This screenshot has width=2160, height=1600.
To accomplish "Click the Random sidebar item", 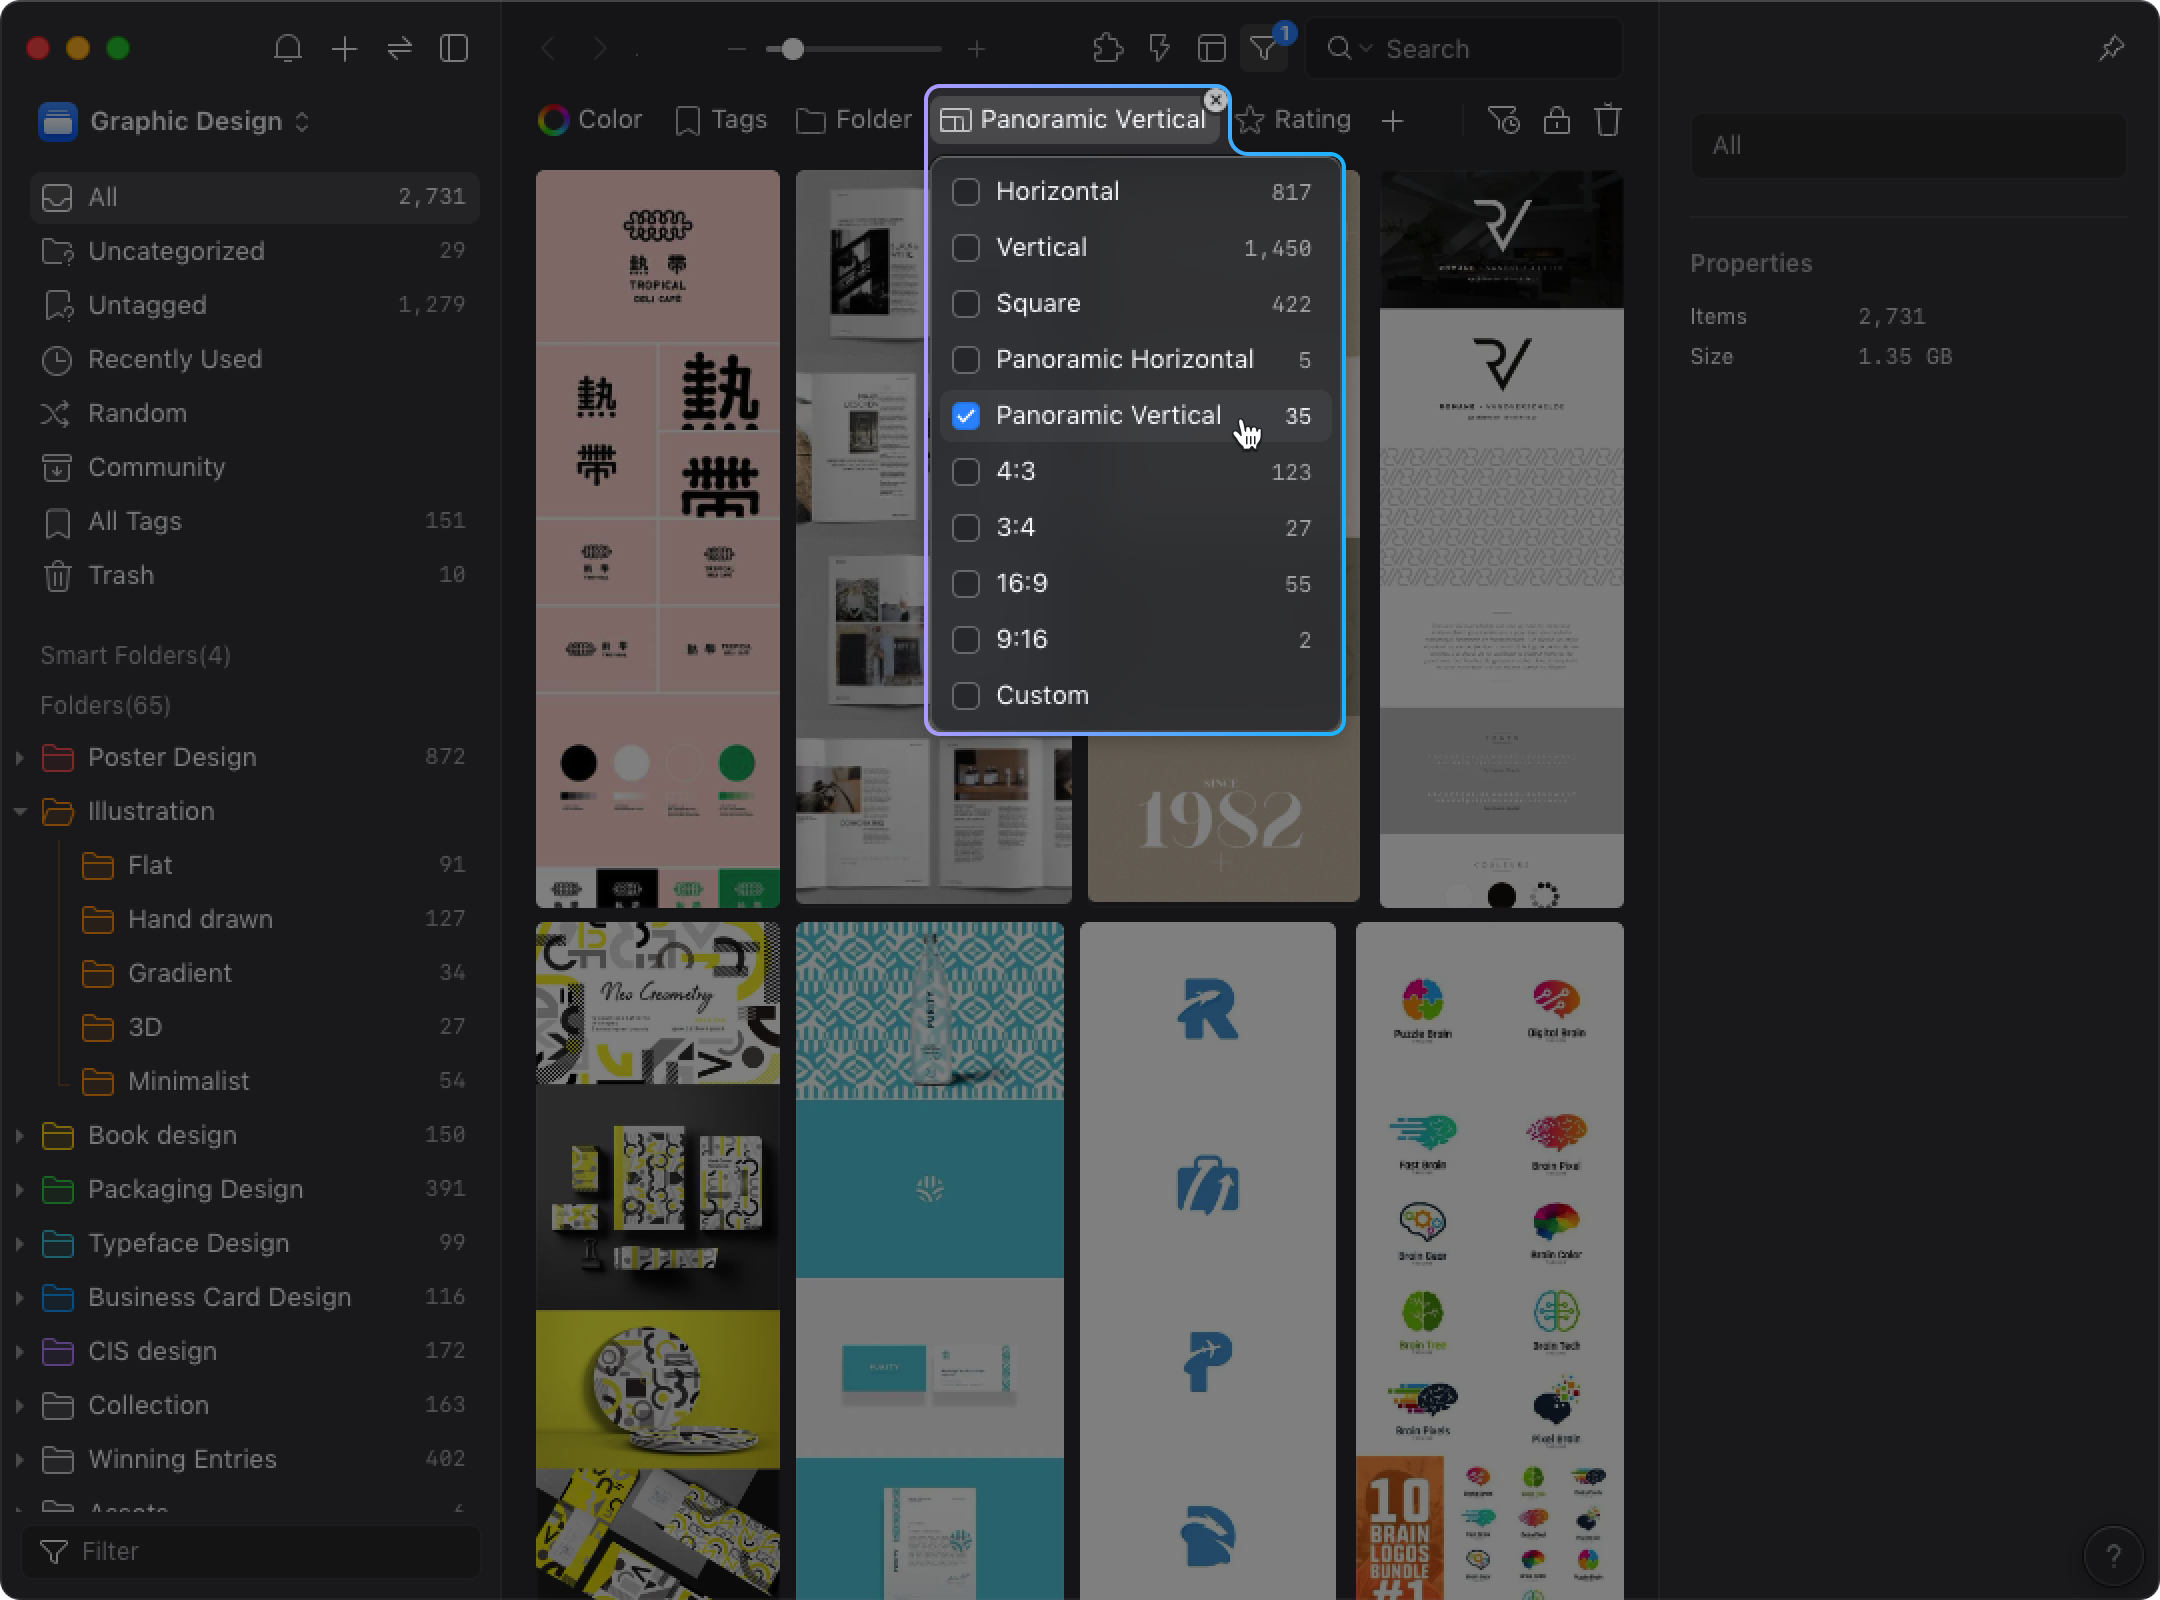I will 140,412.
